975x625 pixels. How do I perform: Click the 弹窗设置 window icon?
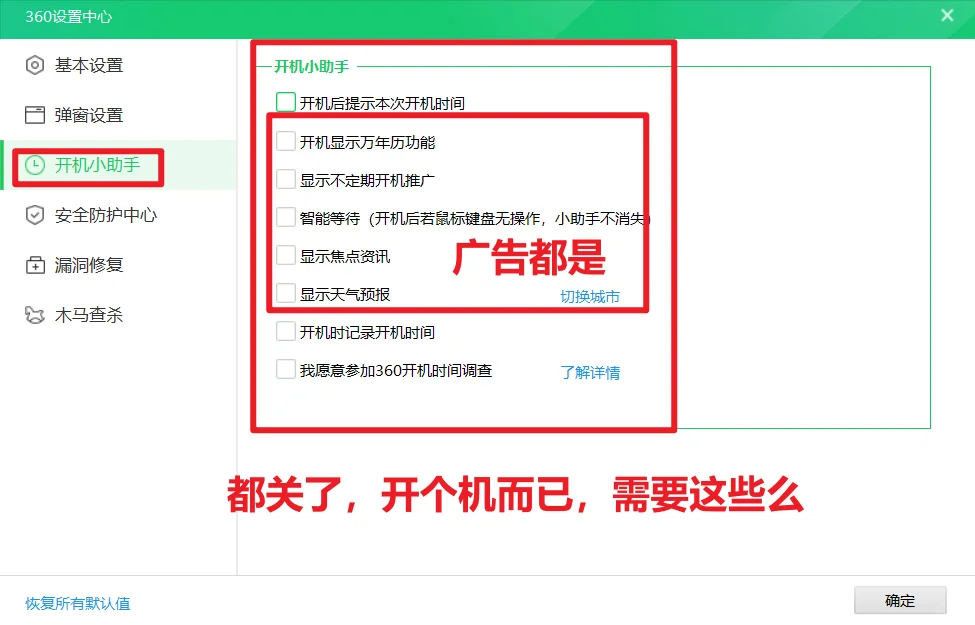[35, 115]
